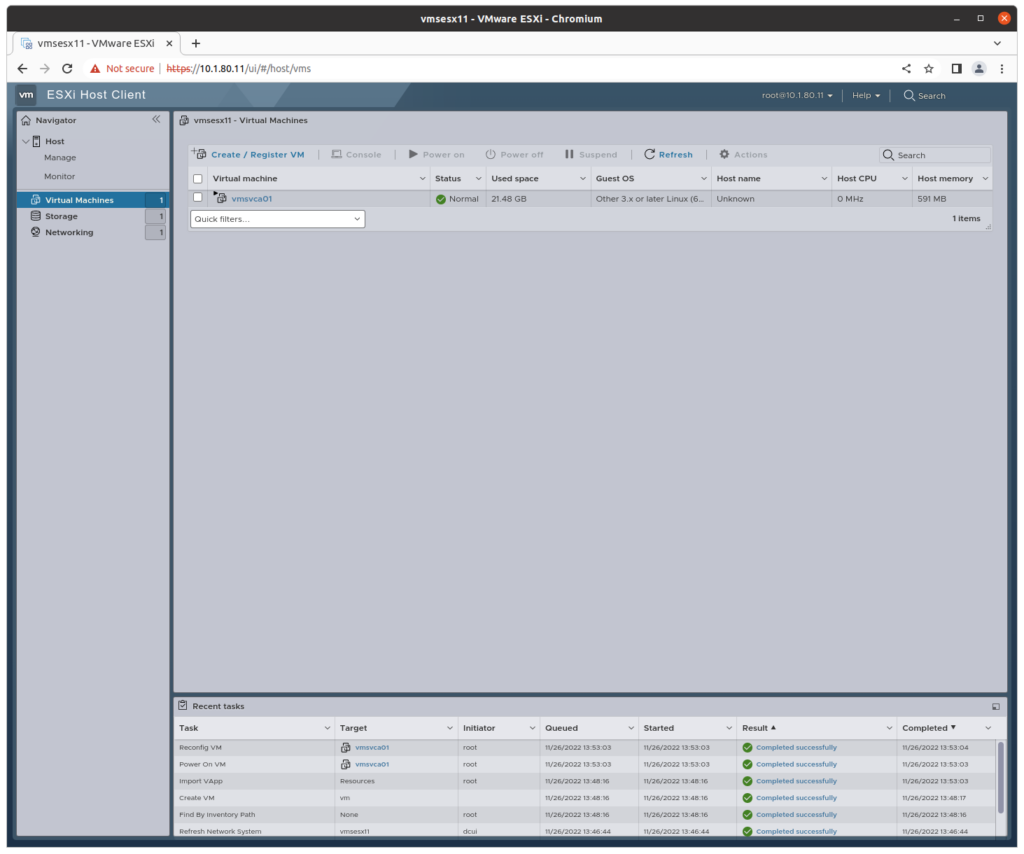The width and height of the screenshot is (1024, 854).
Task: Click the Actions gear icon
Action: pyautogui.click(x=724, y=154)
